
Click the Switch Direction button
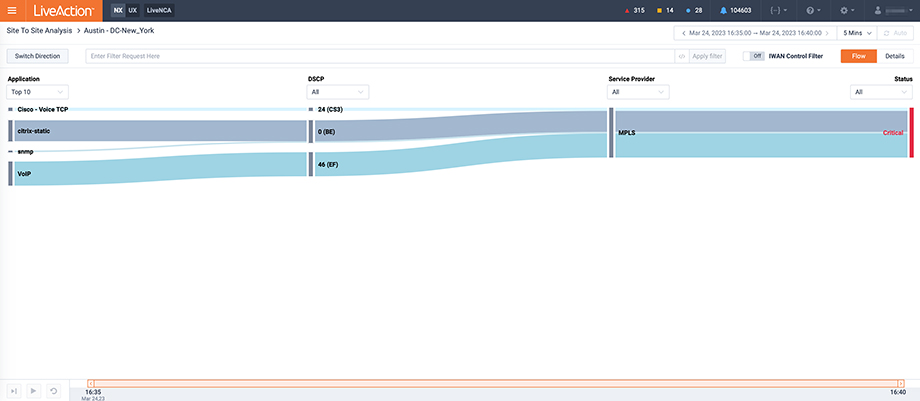[x=38, y=56]
